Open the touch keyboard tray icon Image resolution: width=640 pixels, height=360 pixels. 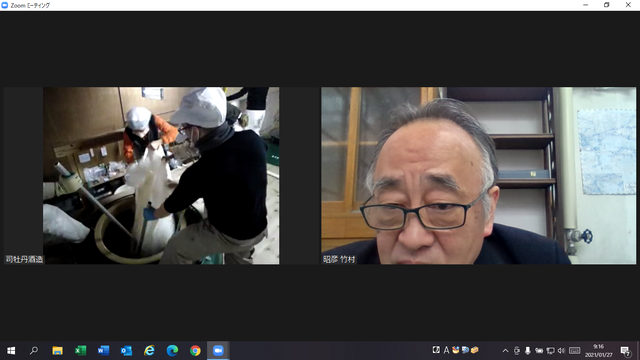coord(575,351)
